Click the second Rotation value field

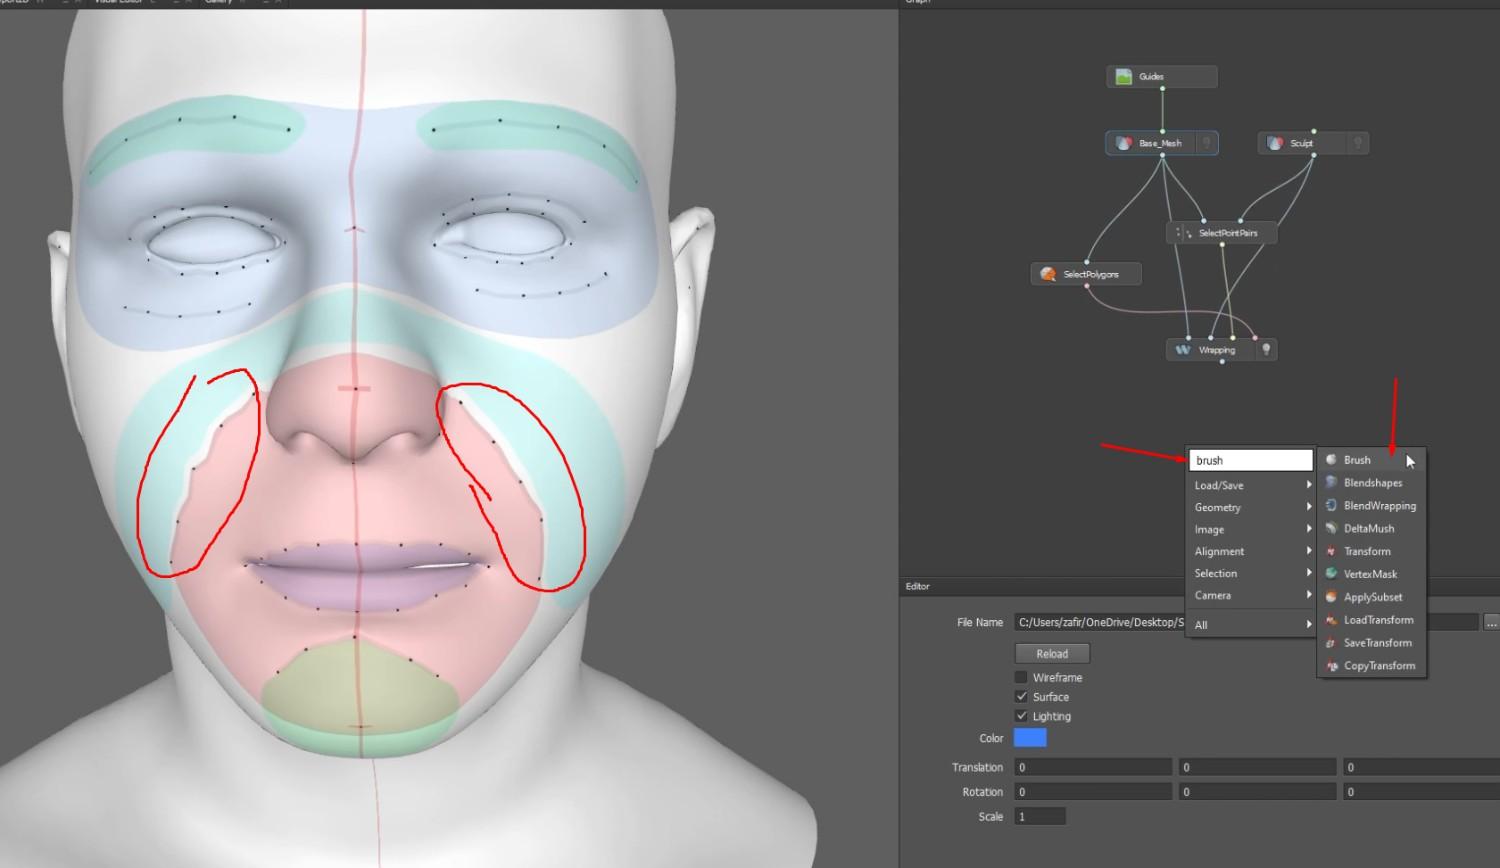tap(1257, 792)
